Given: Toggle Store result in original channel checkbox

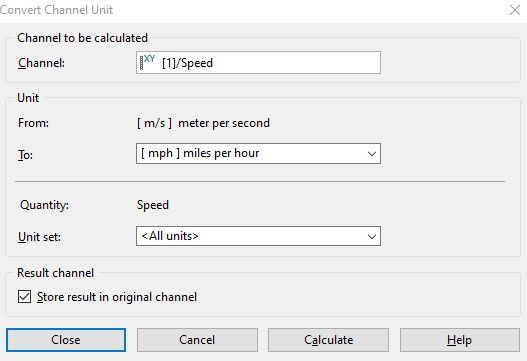Looking at the screenshot, I should point(24,297).
